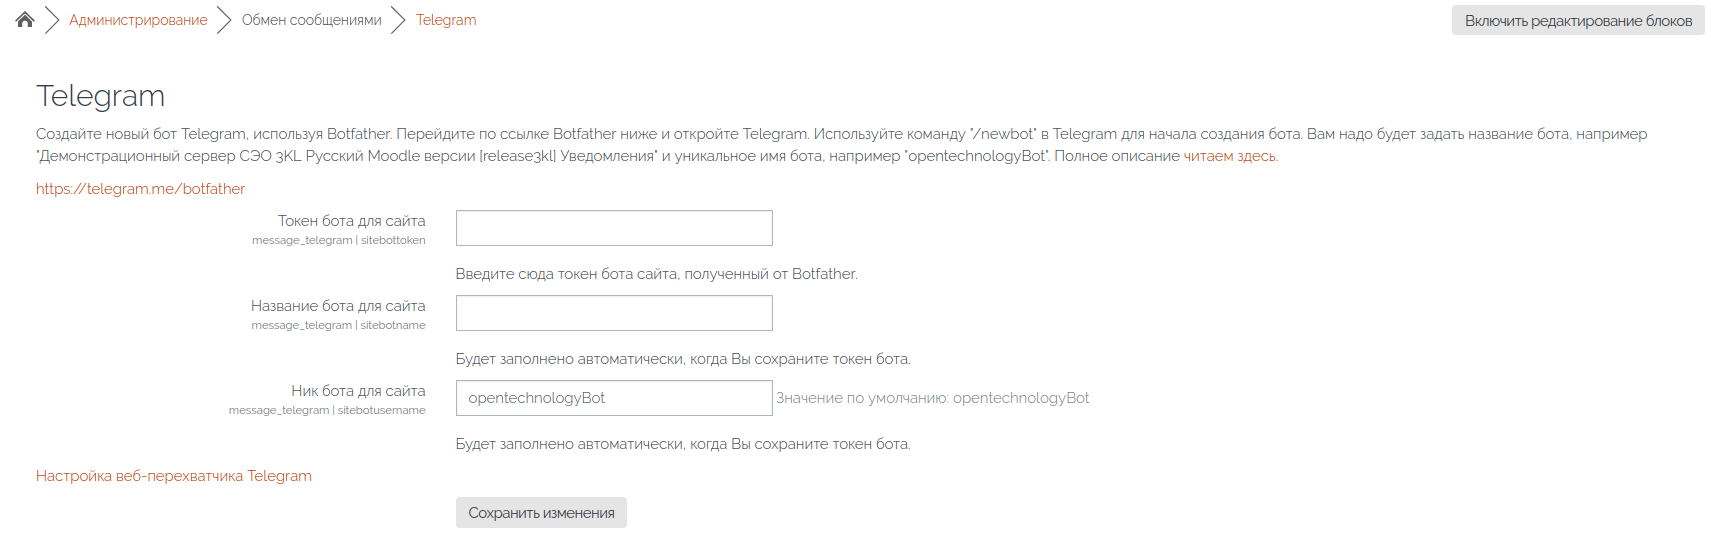The image size is (1711, 548).
Task: Click the Токен бота для сайта label
Action: tap(351, 221)
